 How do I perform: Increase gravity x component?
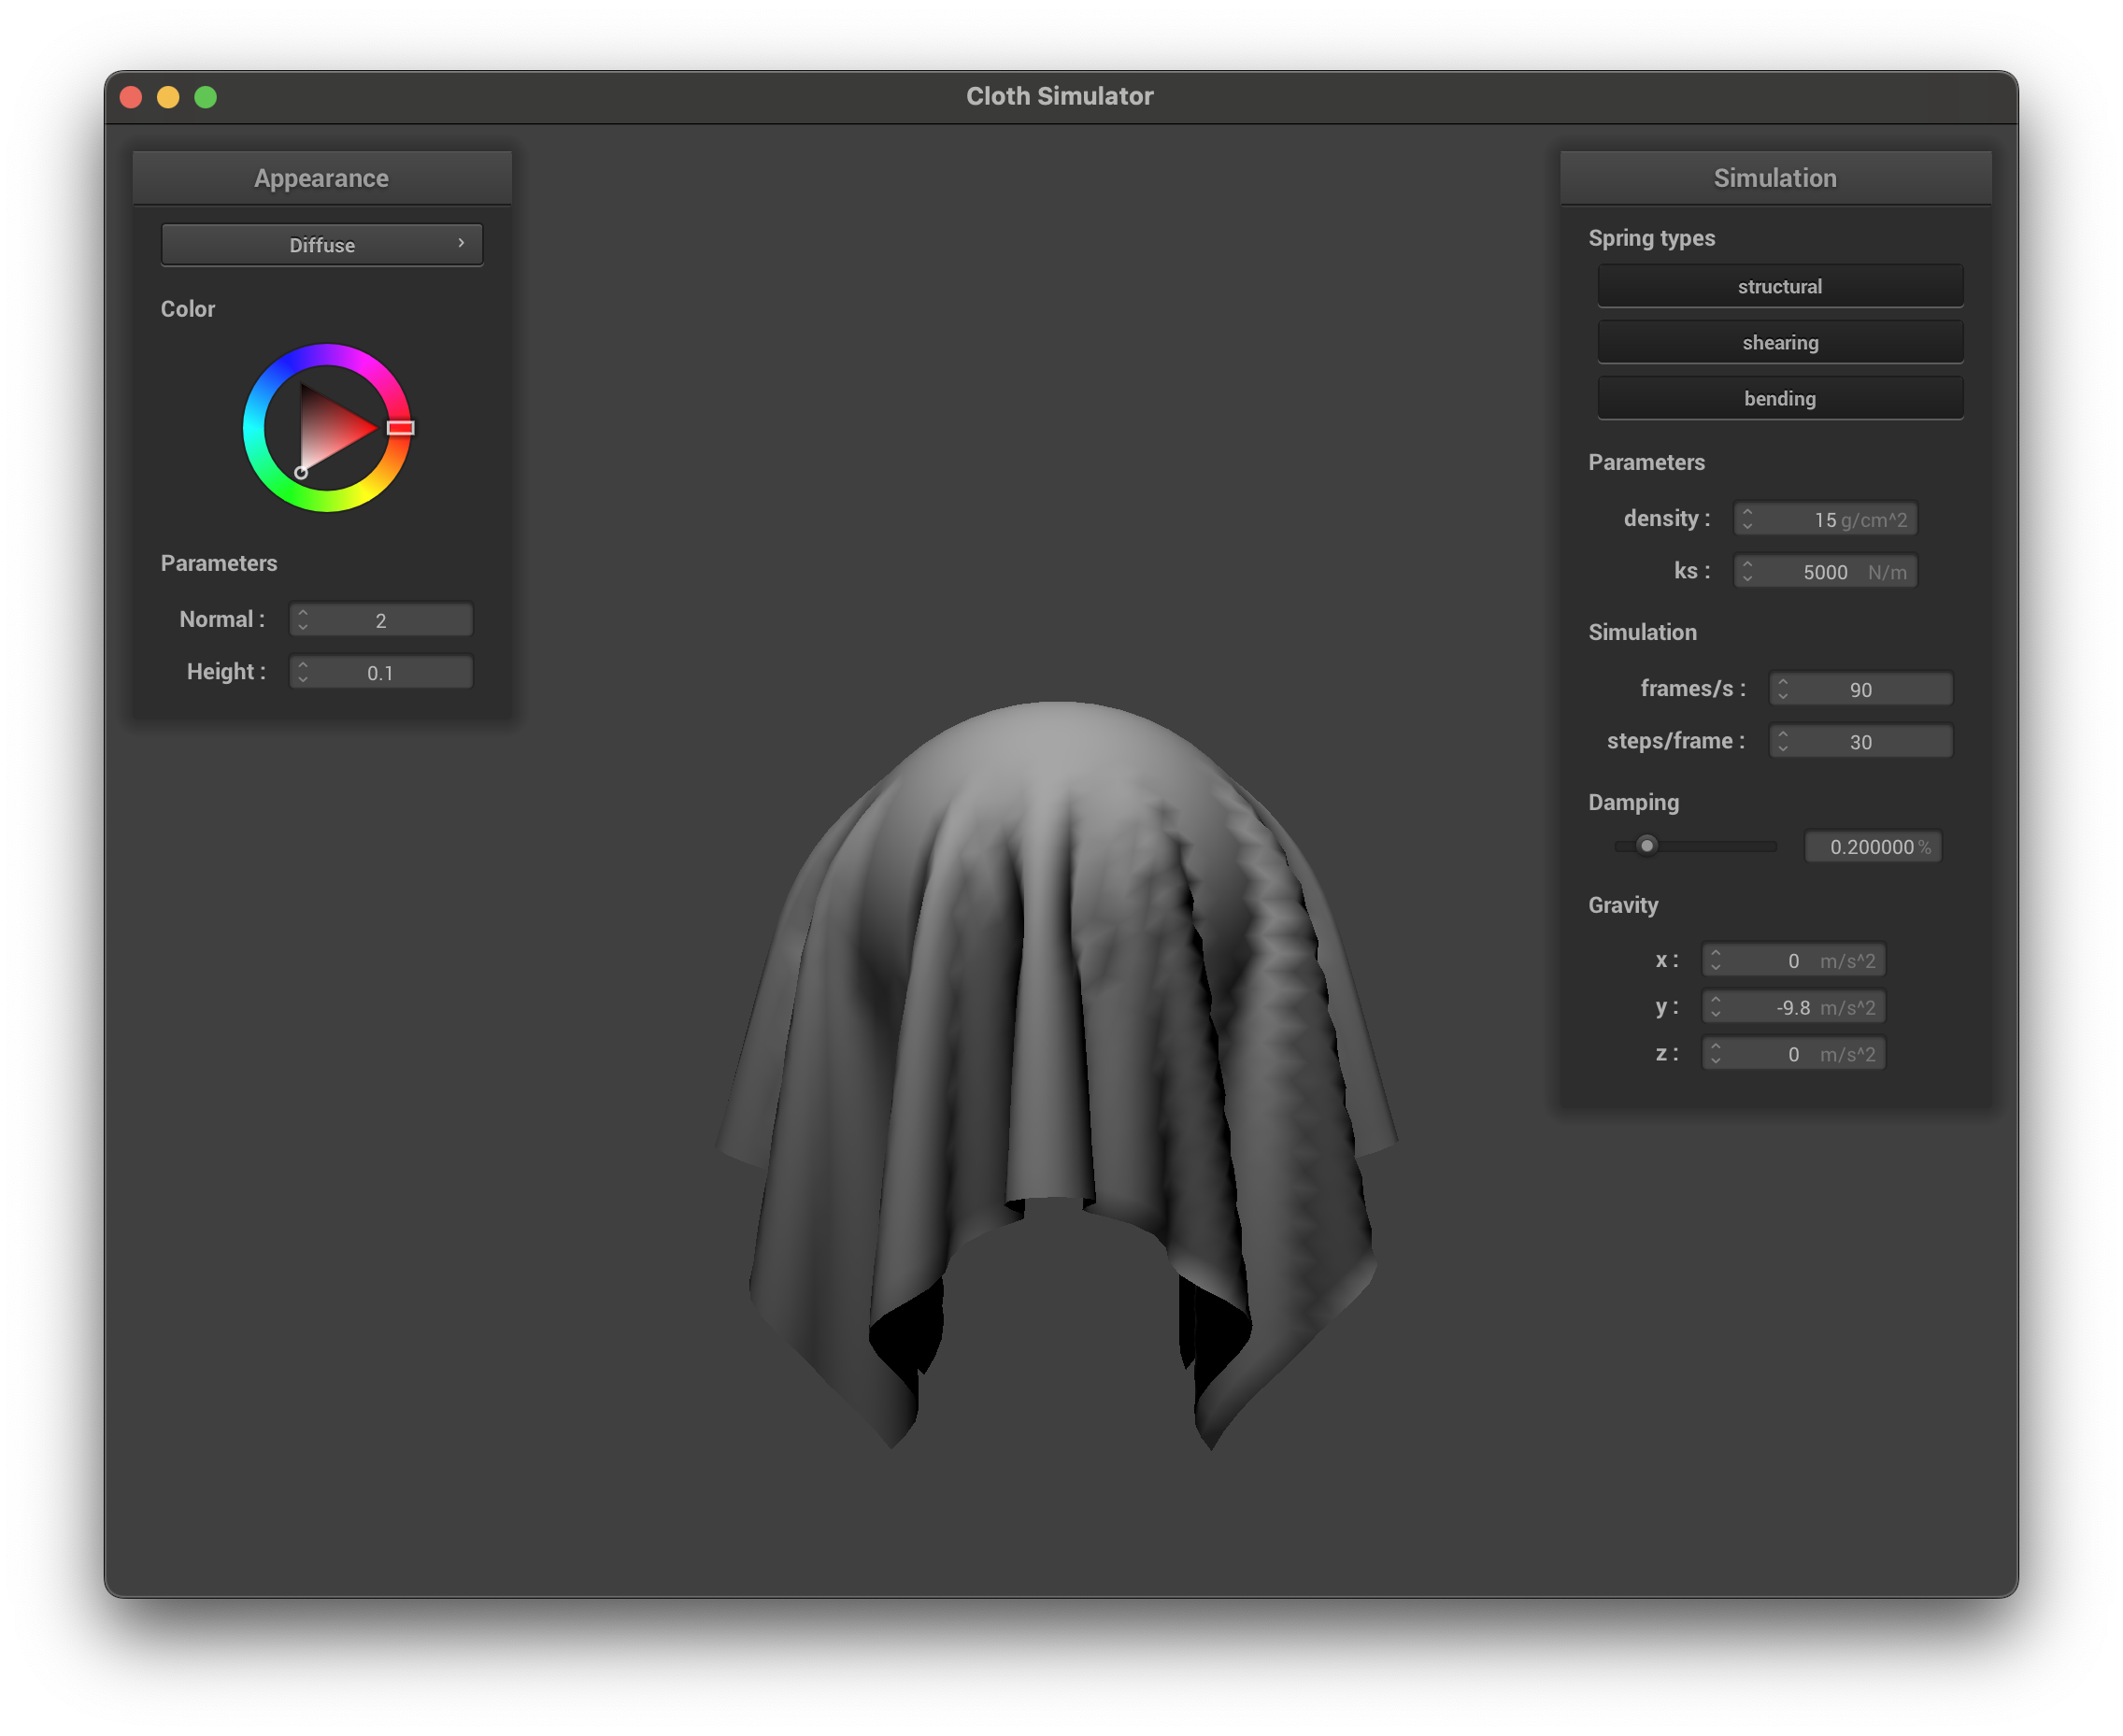point(1716,953)
